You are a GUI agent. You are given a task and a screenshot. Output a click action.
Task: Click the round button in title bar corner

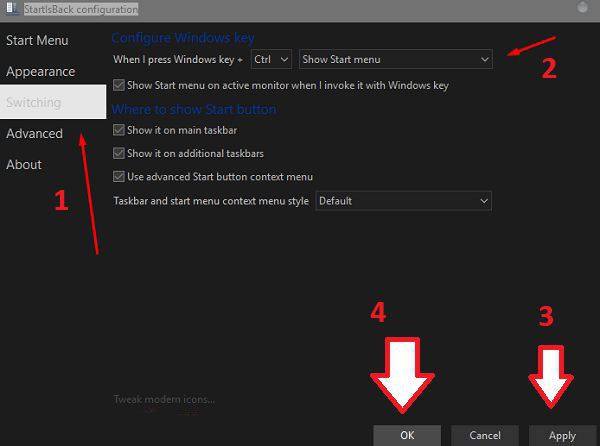point(582,7)
